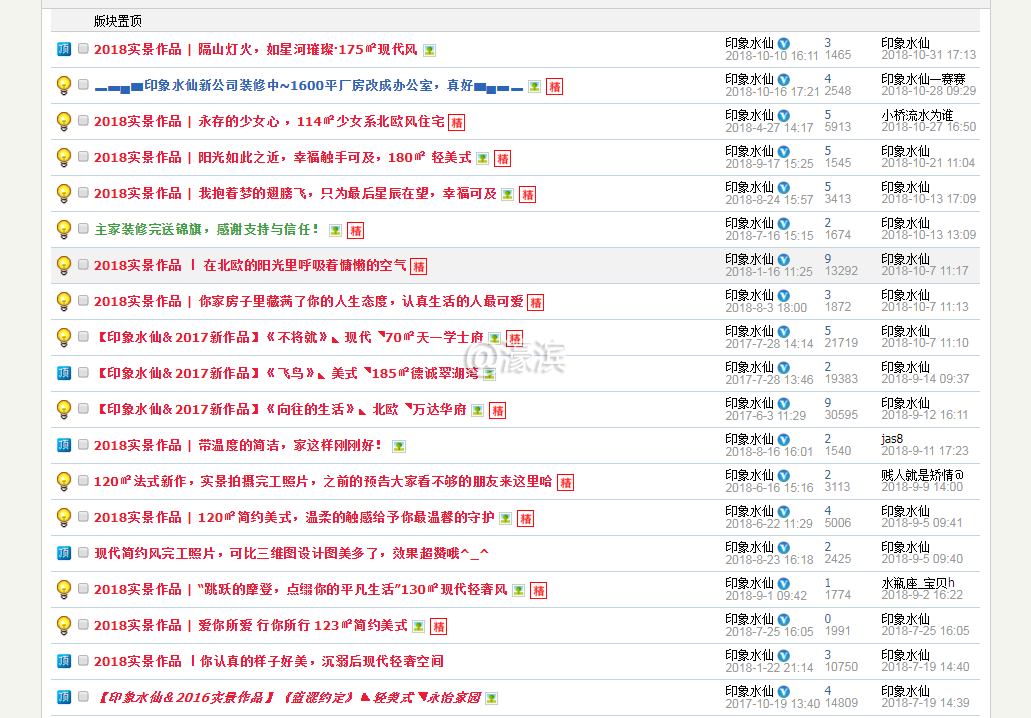Click the lightbulb icon next to 爱你所爱 thread
Viewport: 1031px width, 718px height.
coord(64,625)
